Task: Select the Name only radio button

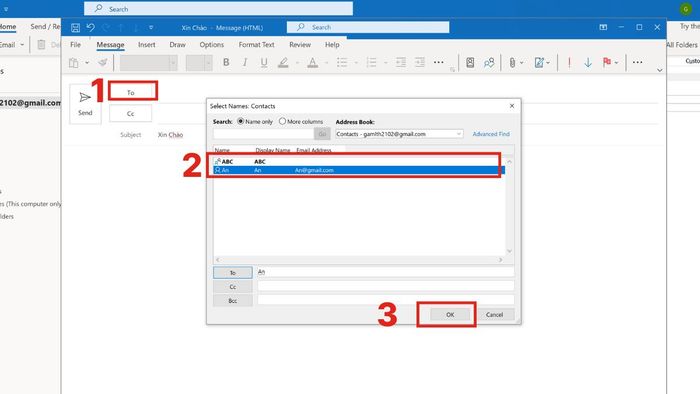Action: pyautogui.click(x=241, y=121)
